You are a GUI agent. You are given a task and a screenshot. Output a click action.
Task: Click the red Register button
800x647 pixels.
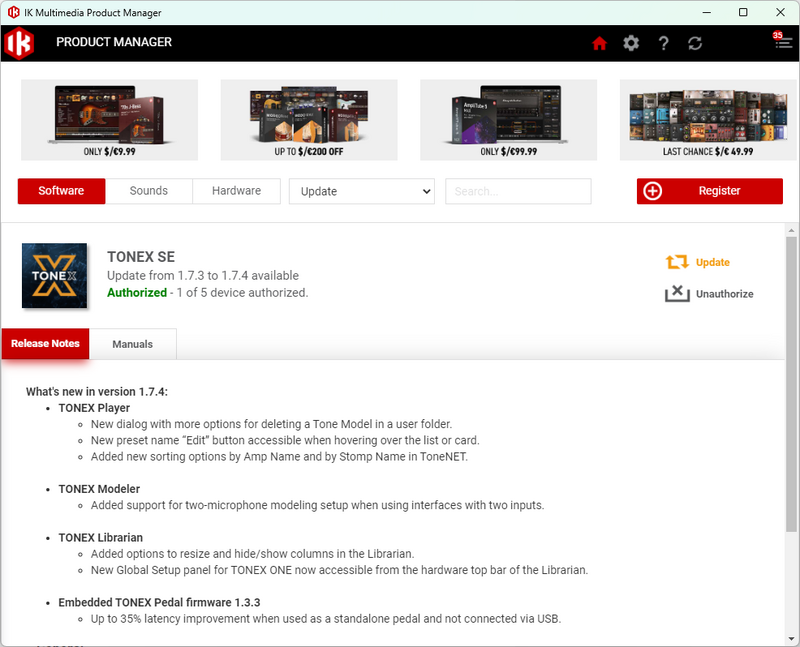click(x=710, y=191)
